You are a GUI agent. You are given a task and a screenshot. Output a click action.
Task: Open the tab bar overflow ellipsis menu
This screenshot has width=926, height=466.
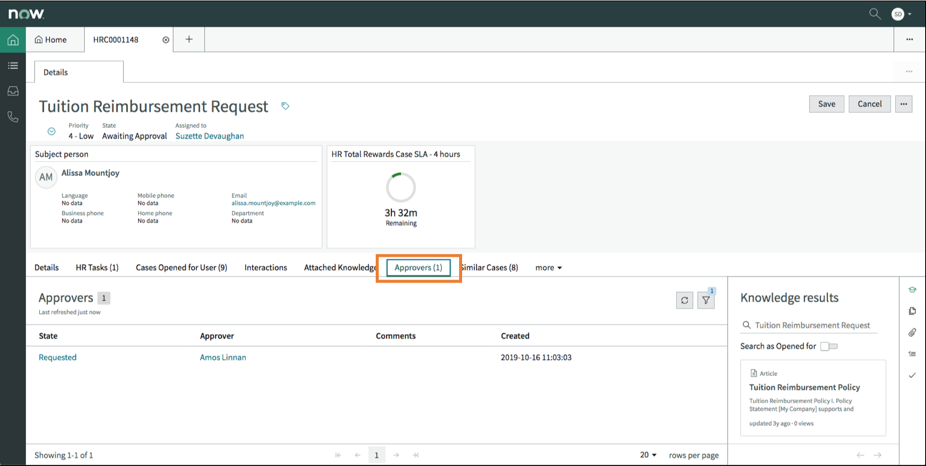[909, 40]
